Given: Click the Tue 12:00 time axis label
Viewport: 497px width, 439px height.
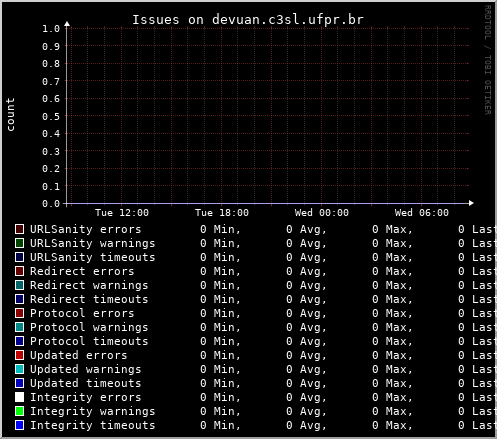Looking at the screenshot, I should (x=122, y=213).
